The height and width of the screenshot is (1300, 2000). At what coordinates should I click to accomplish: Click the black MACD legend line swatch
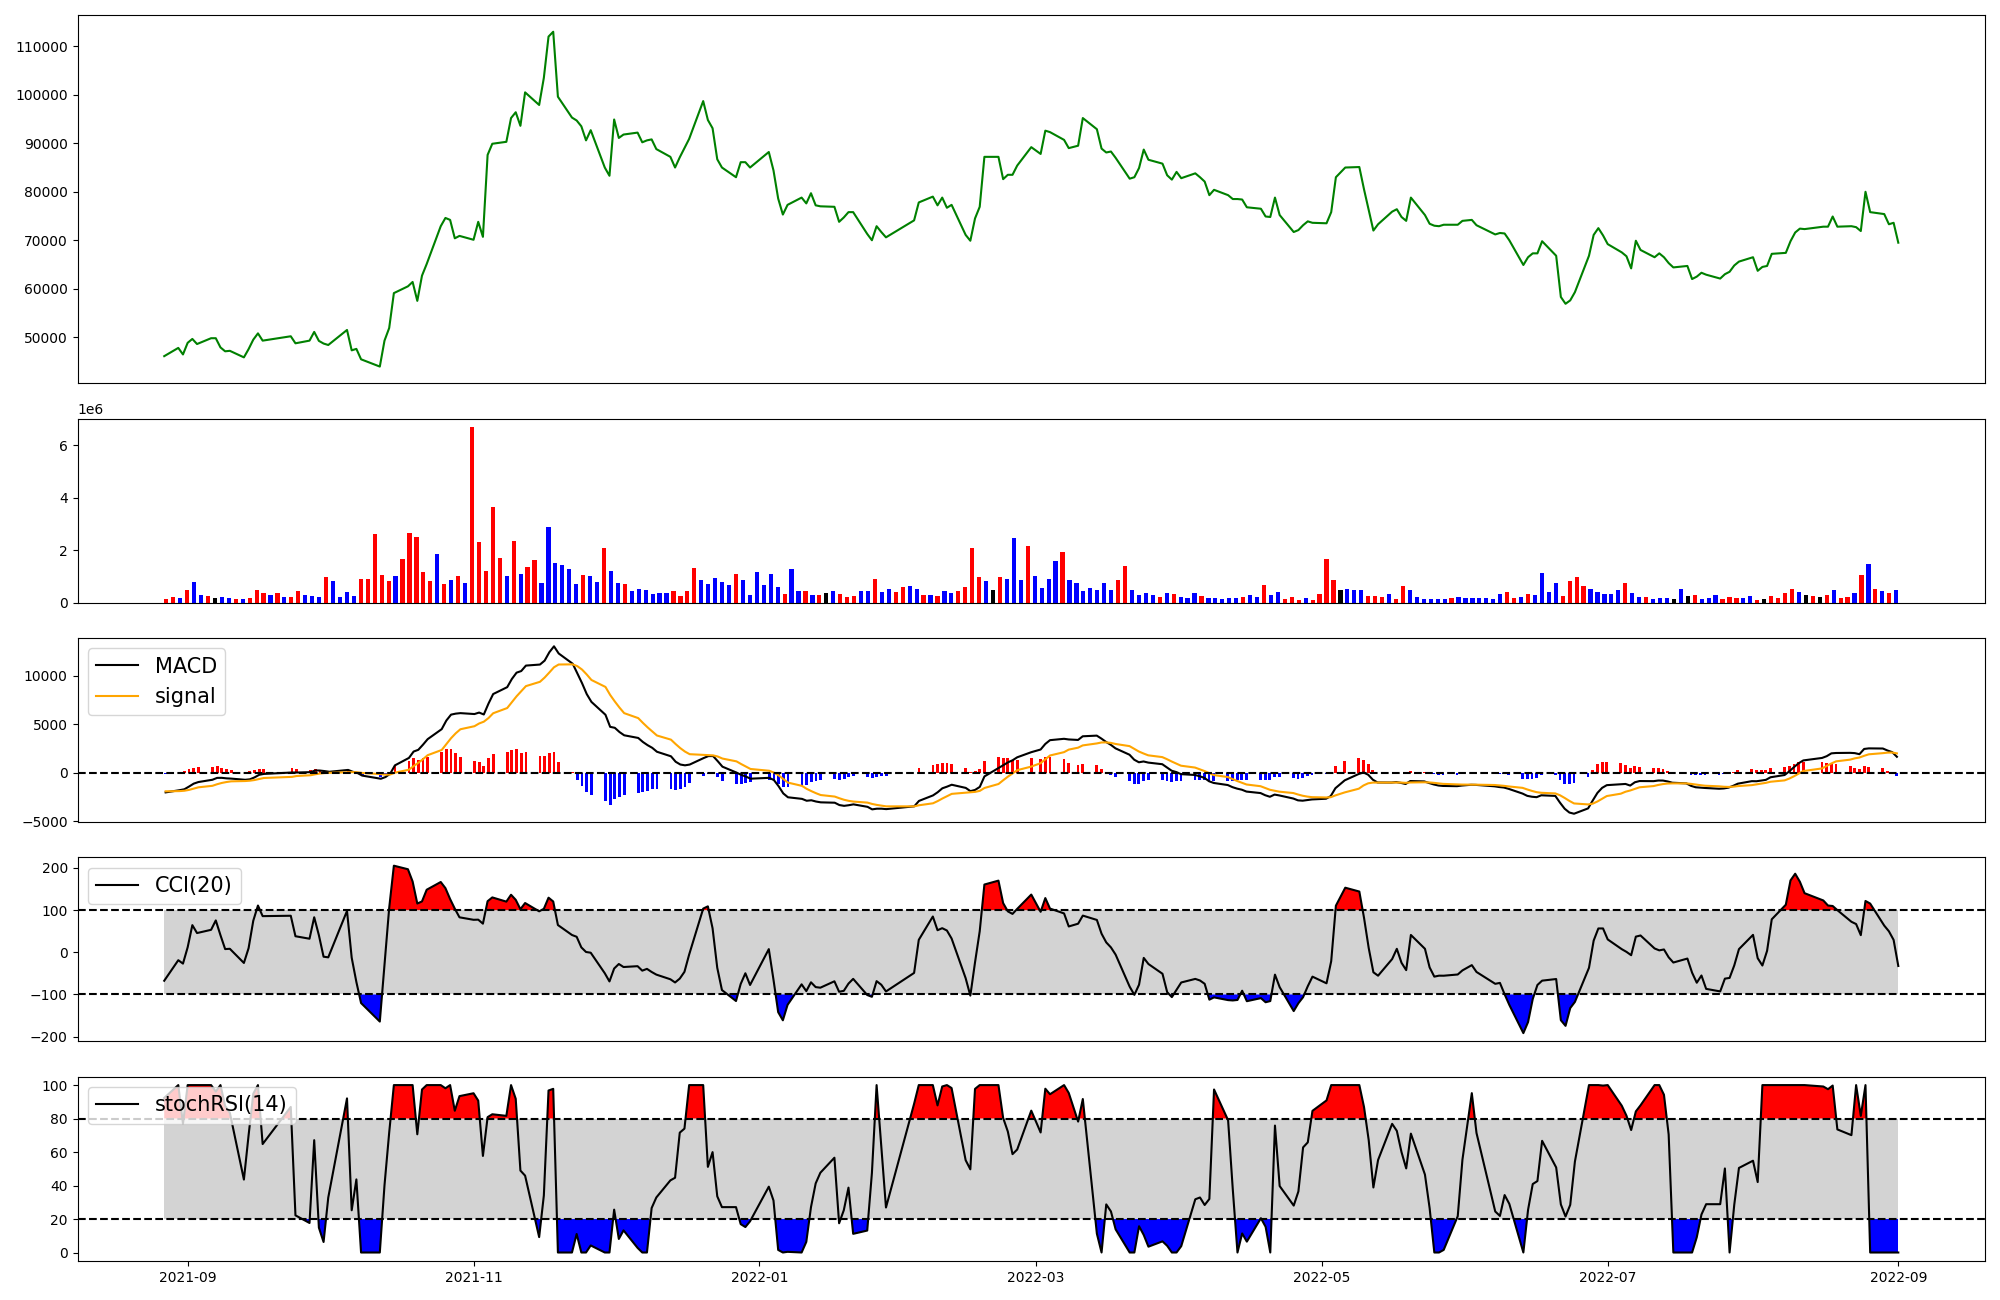117,666
